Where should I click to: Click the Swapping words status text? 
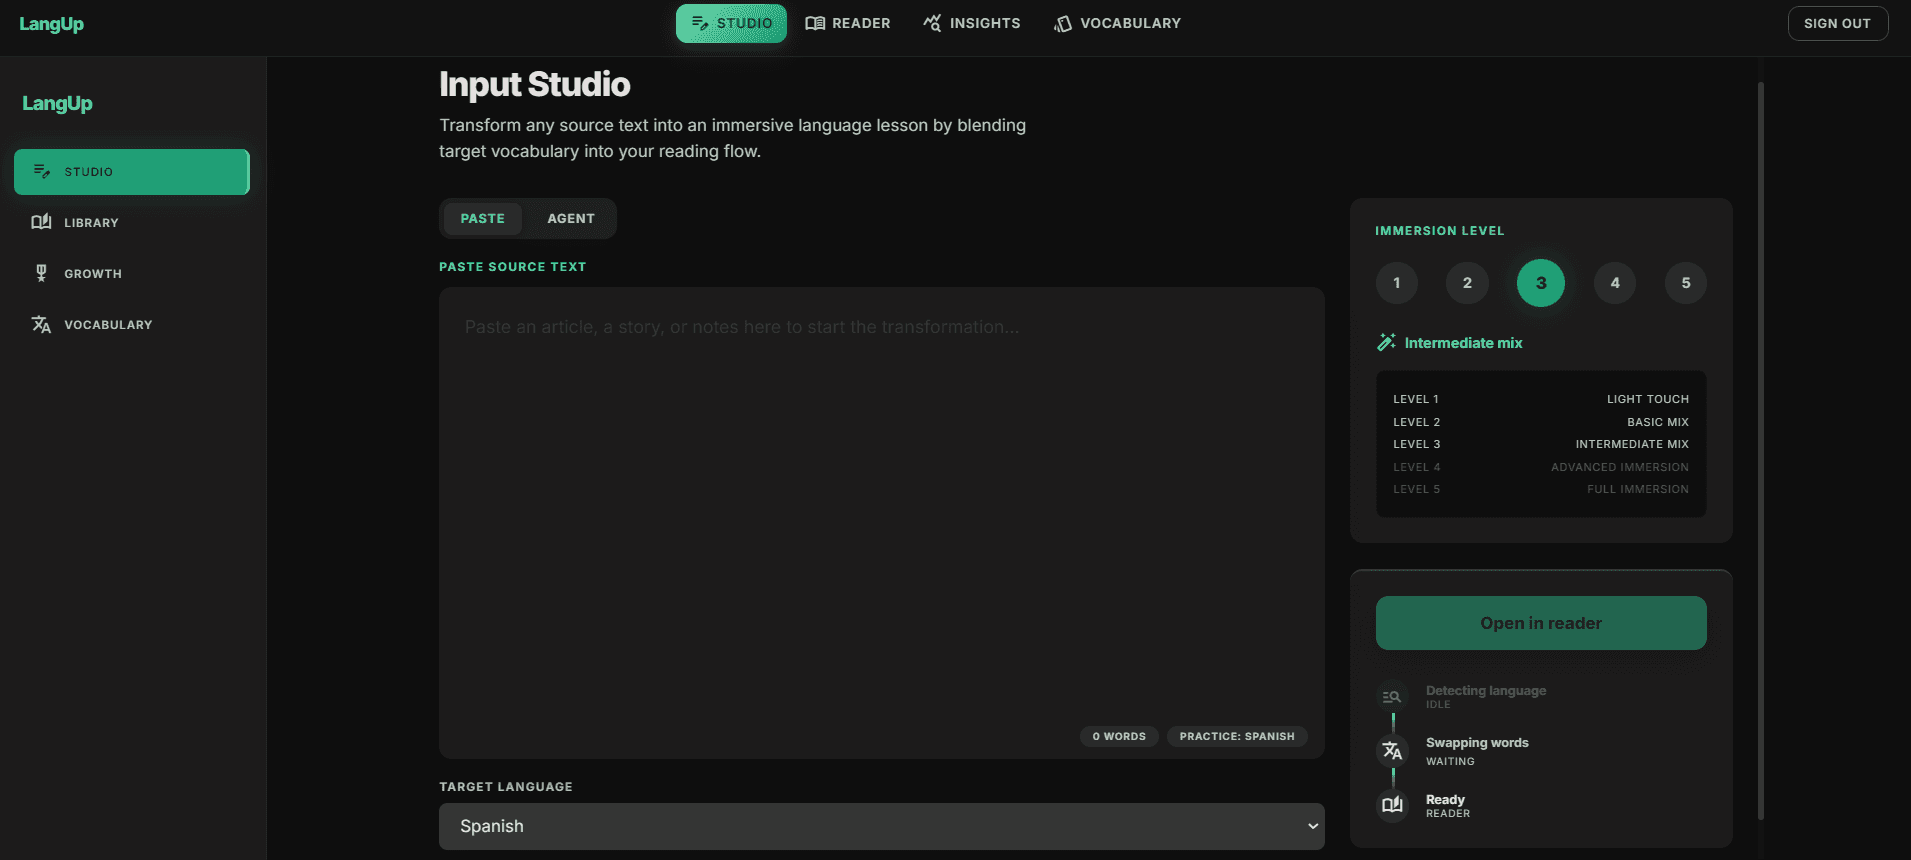pos(1477,743)
